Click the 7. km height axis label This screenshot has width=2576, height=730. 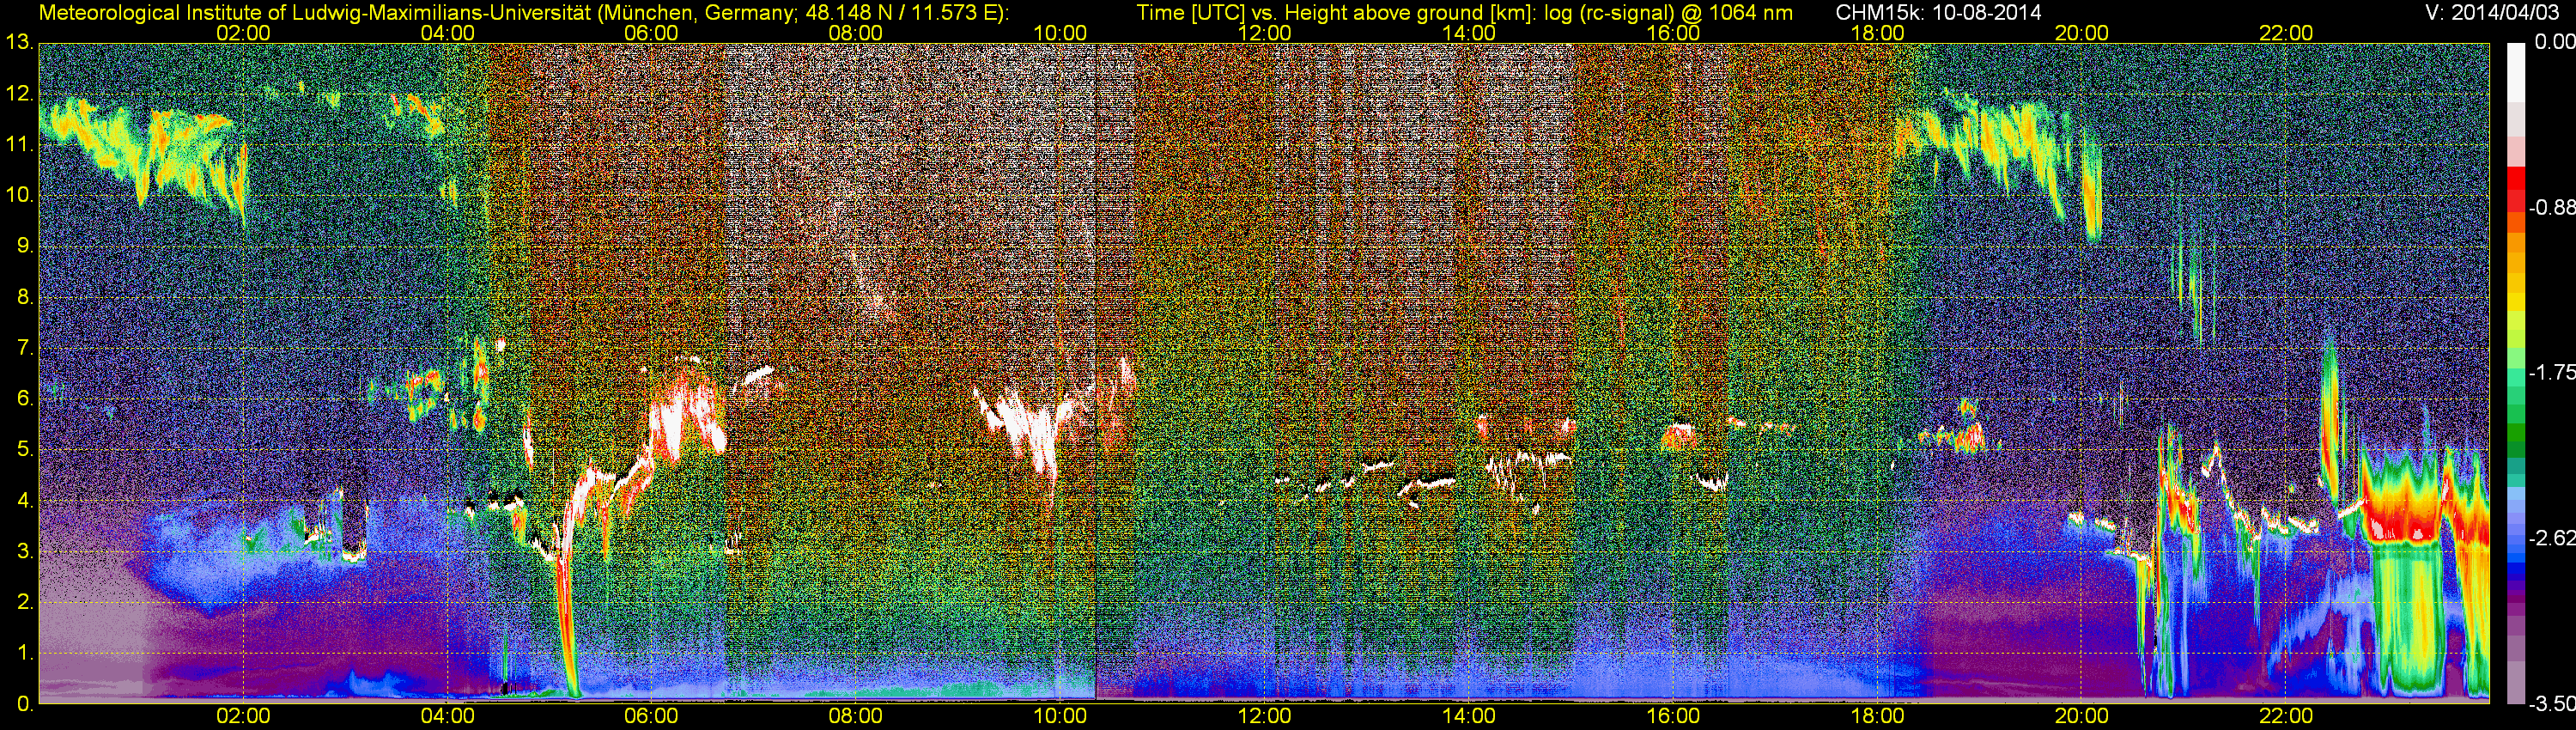pos(24,348)
